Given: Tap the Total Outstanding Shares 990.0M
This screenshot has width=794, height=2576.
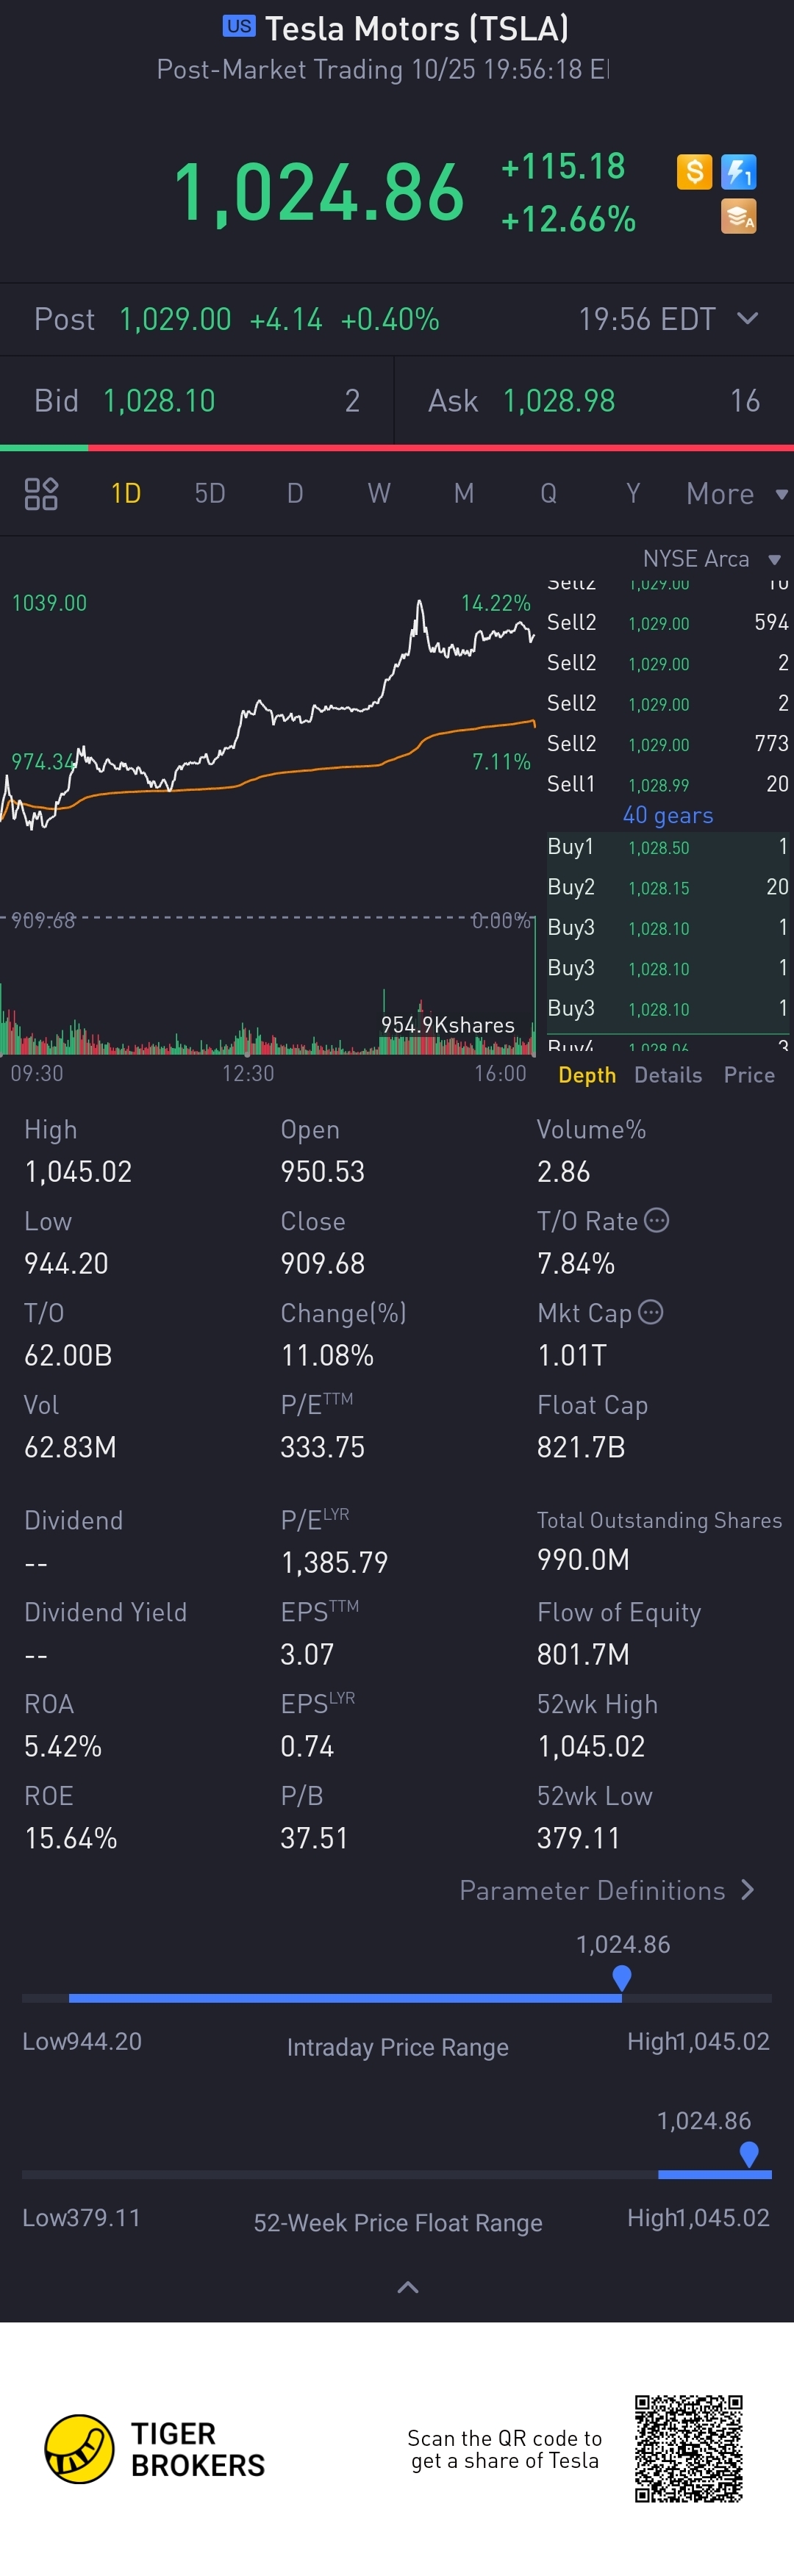Looking at the screenshot, I should point(583,1559).
